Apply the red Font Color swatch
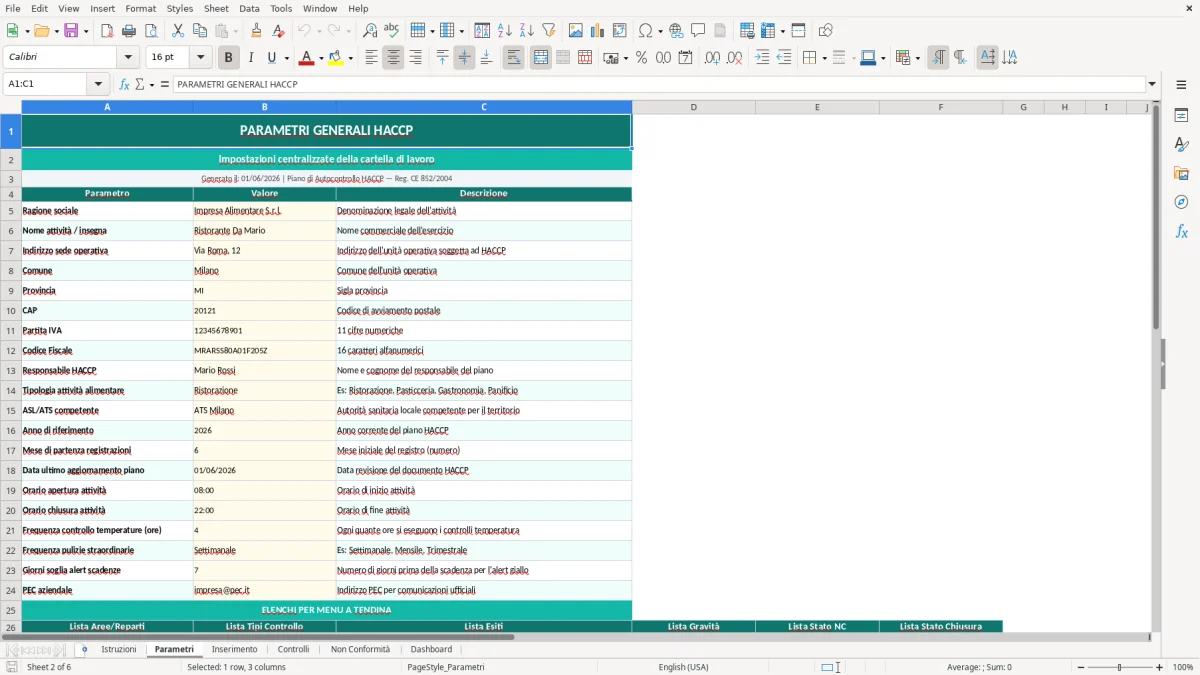 pyautogui.click(x=306, y=58)
